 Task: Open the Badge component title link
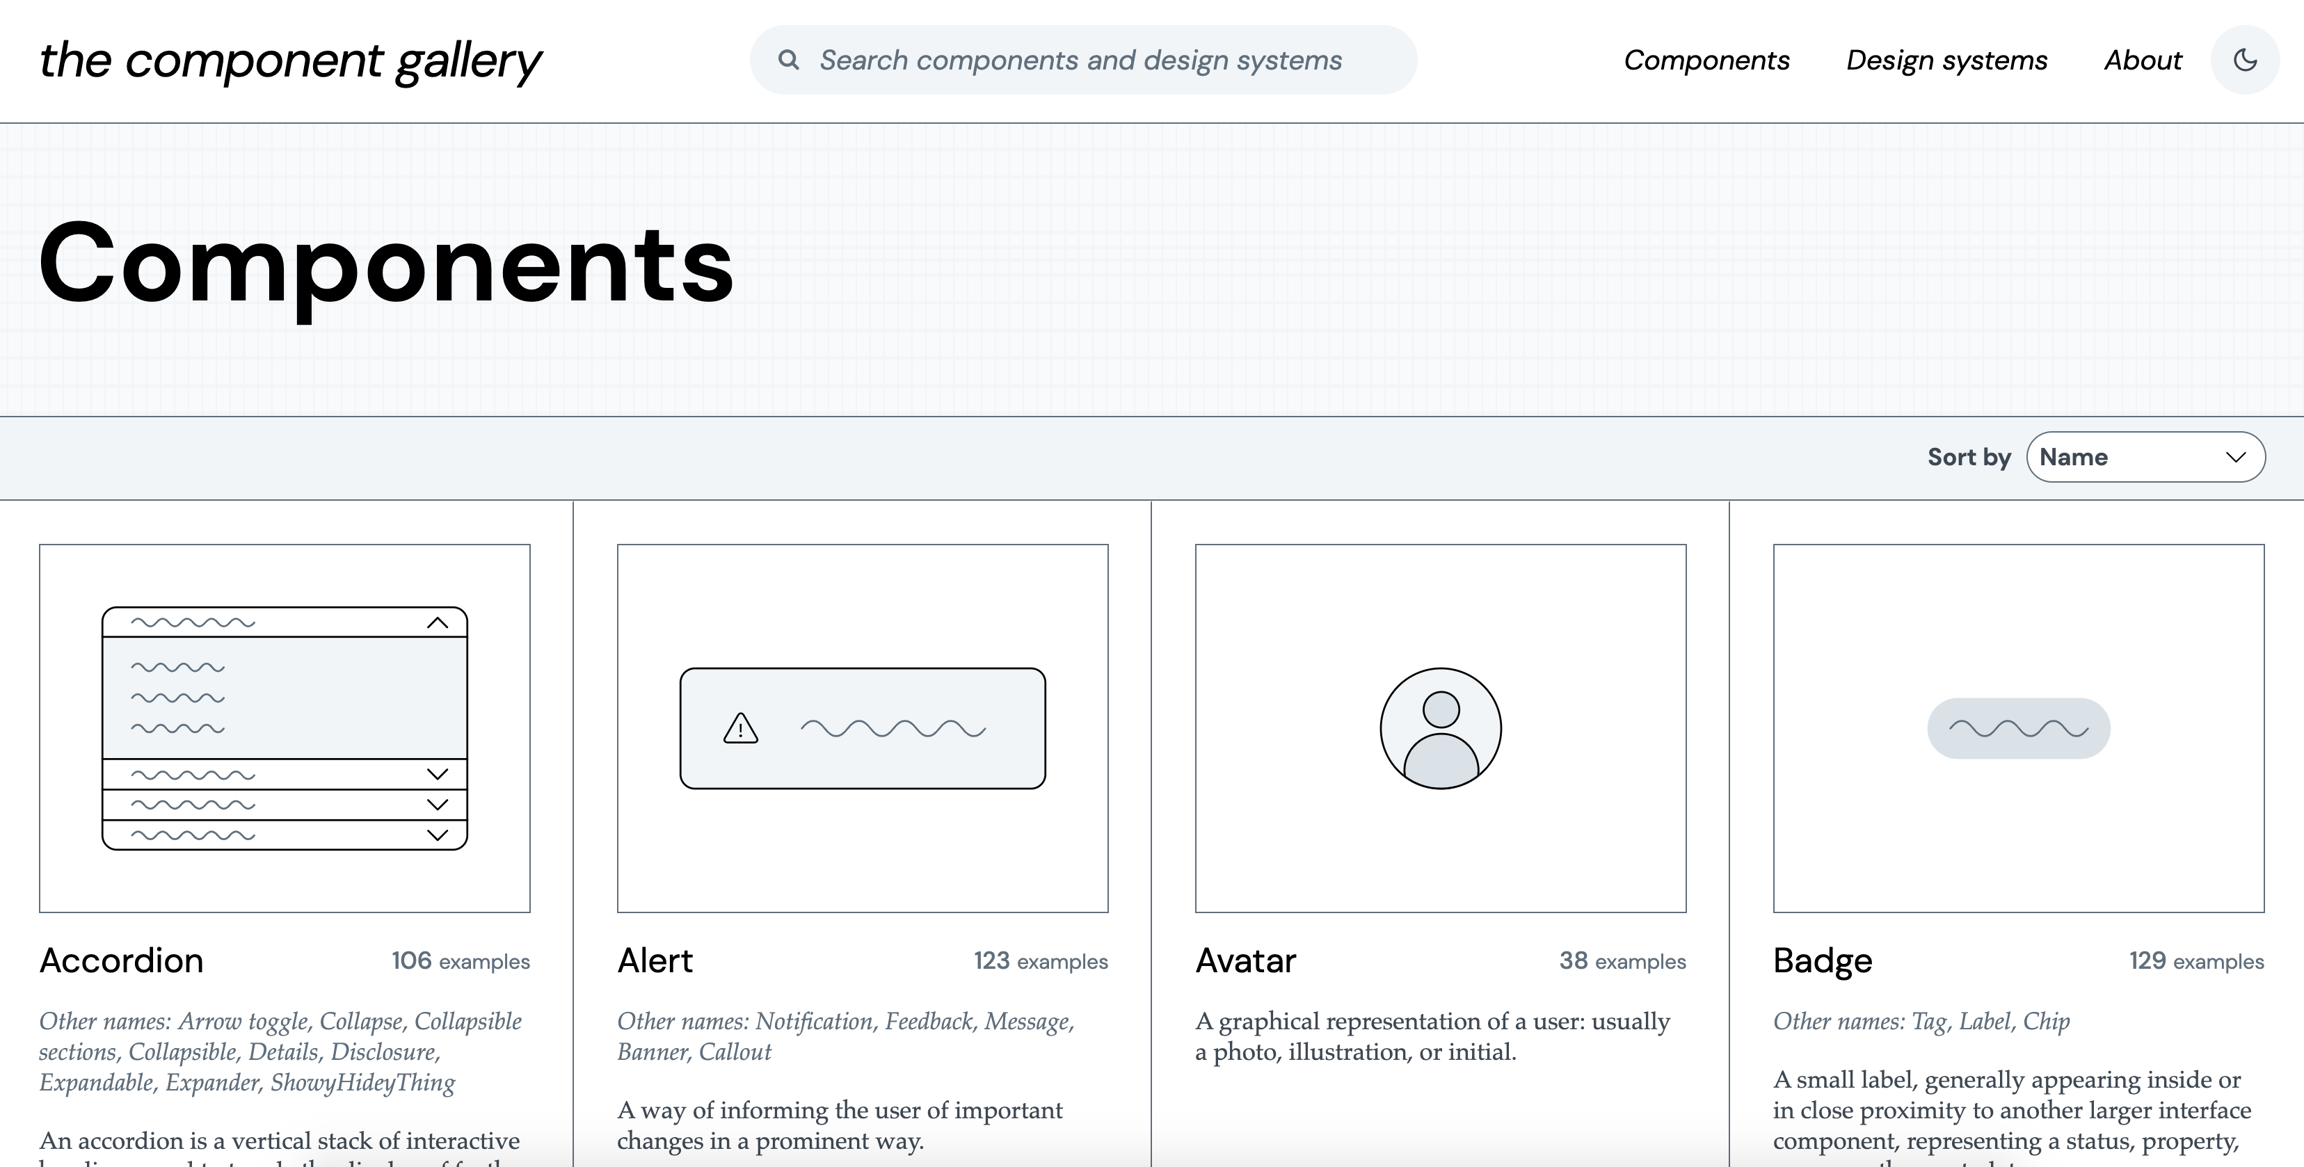tap(1822, 960)
